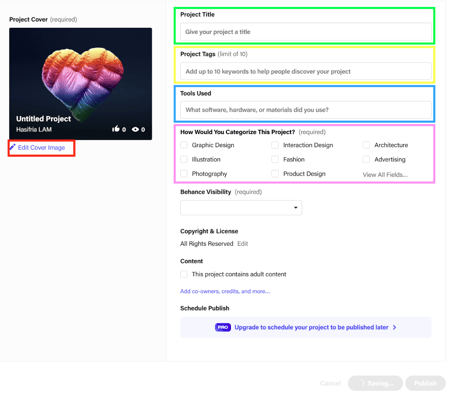Image resolution: width=452 pixels, height=400 pixels.
Task: Check the Illustration category
Action: (184, 159)
